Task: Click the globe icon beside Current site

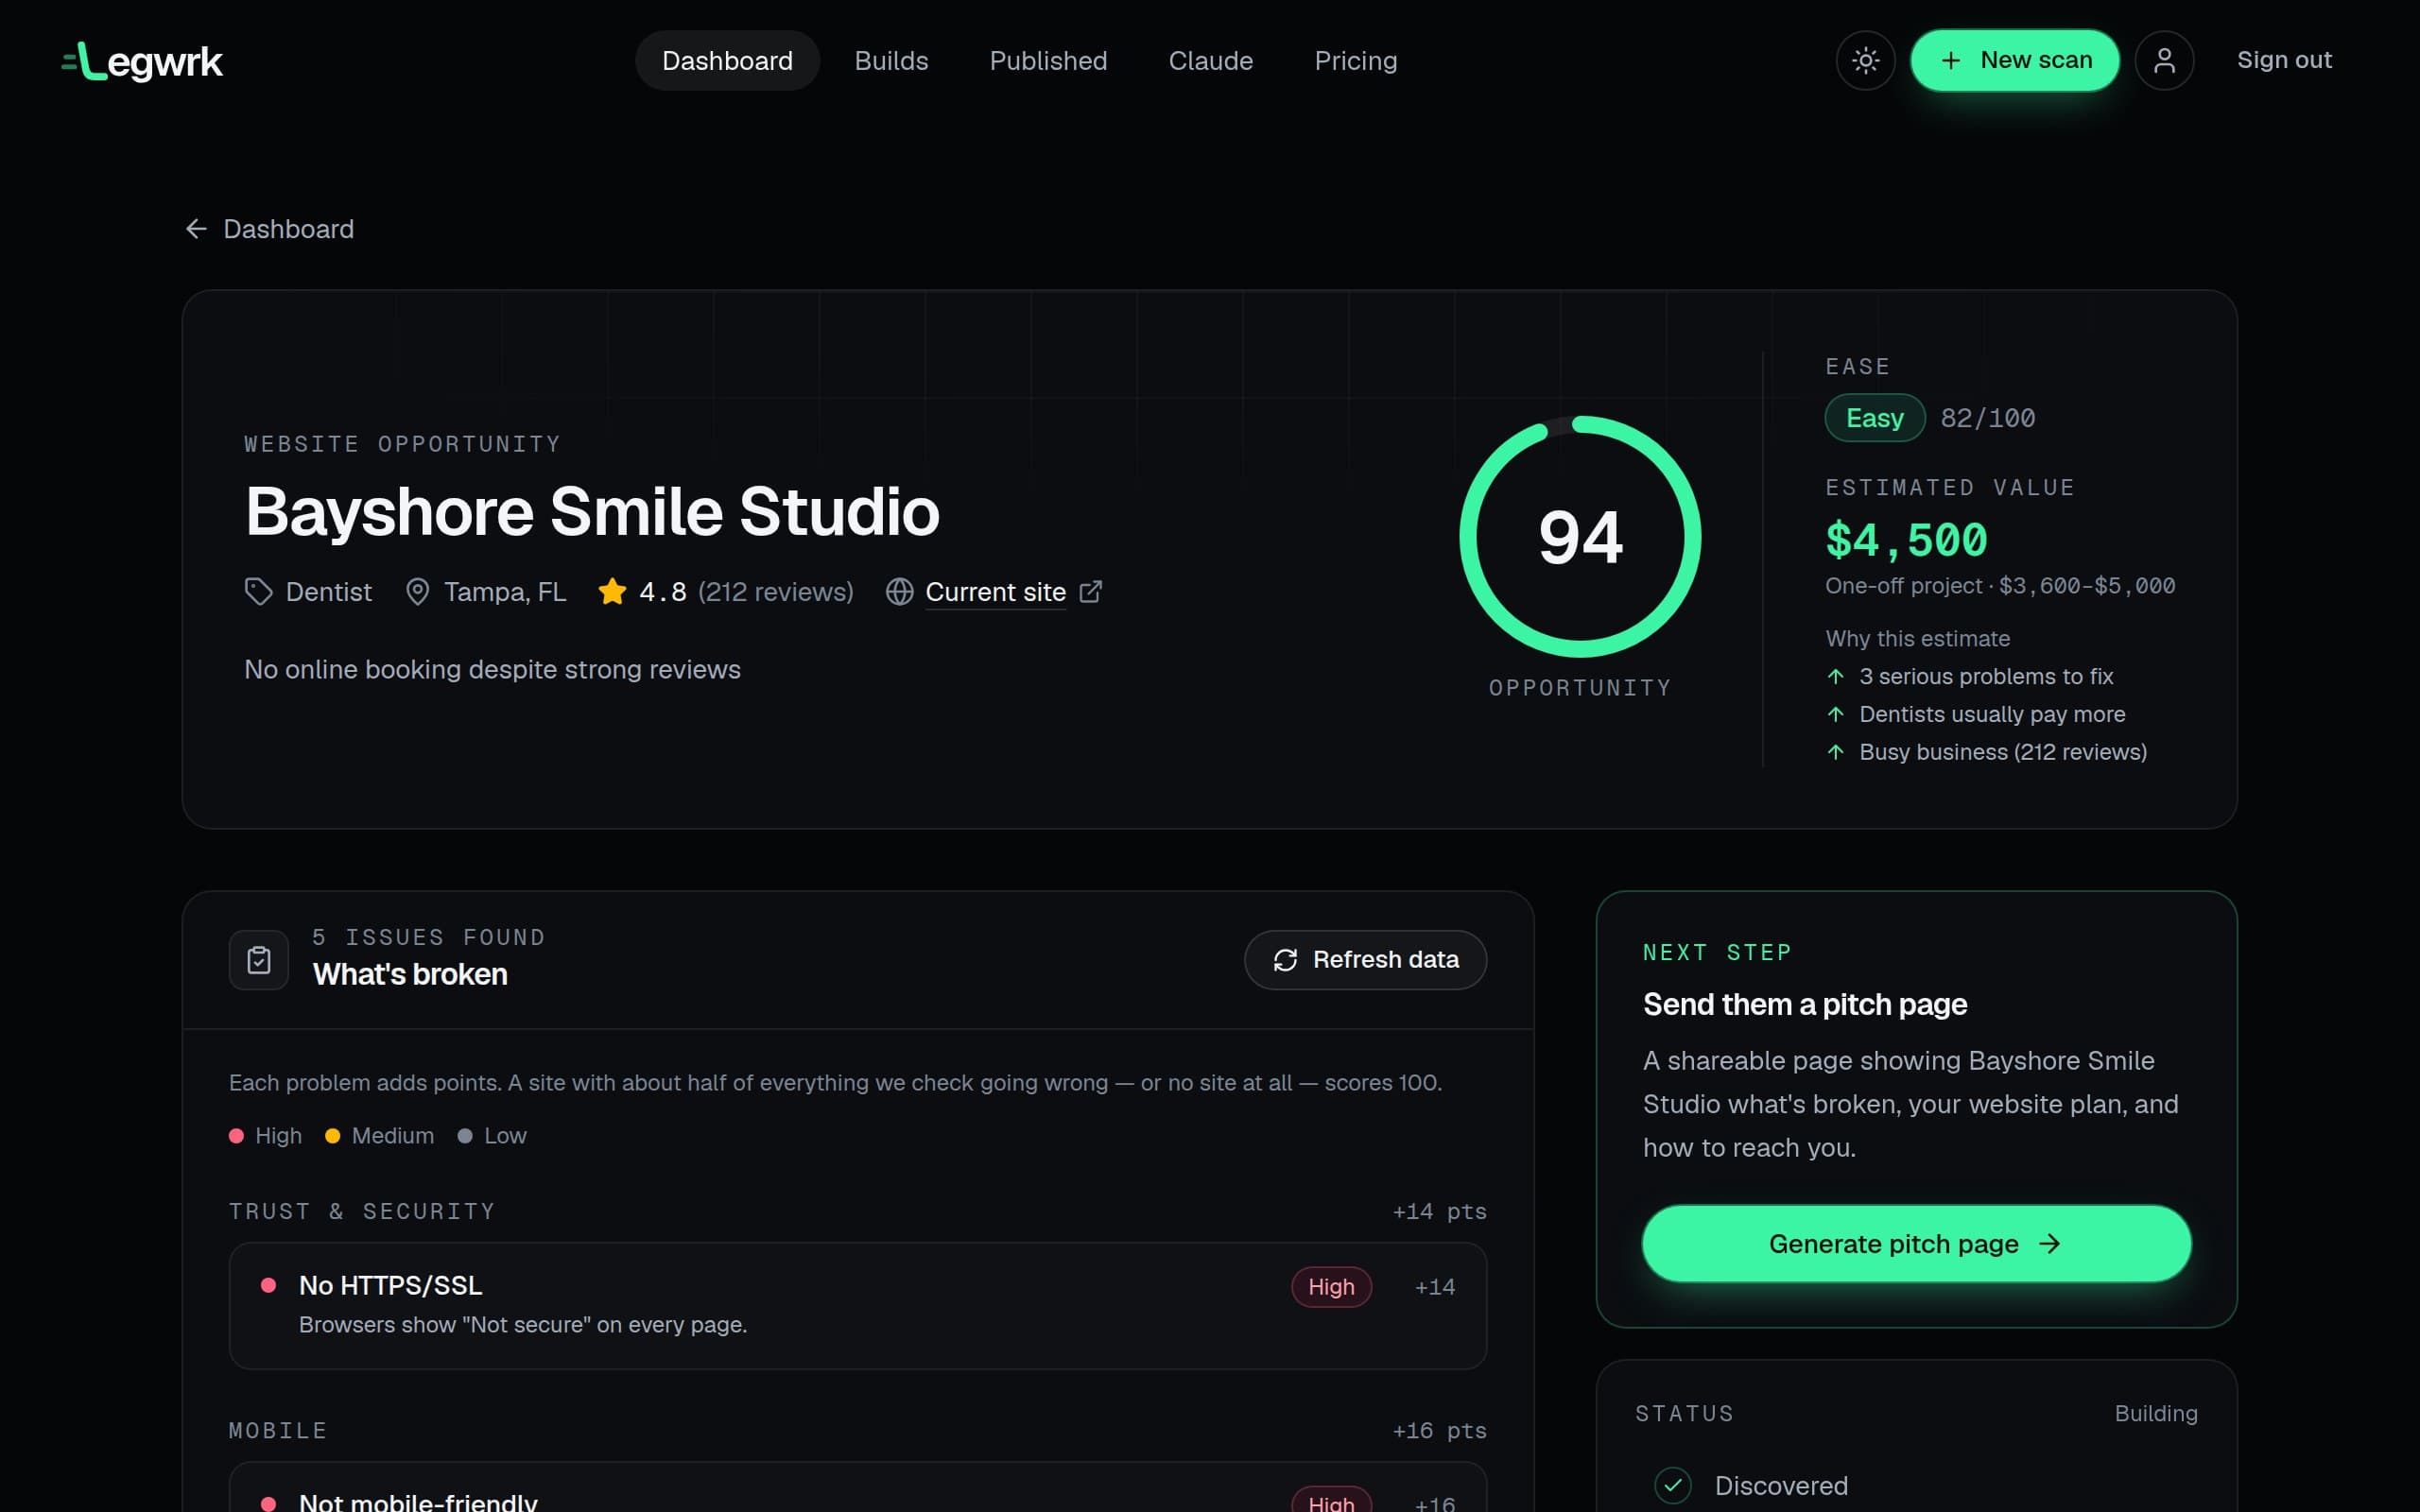Action: point(899,592)
